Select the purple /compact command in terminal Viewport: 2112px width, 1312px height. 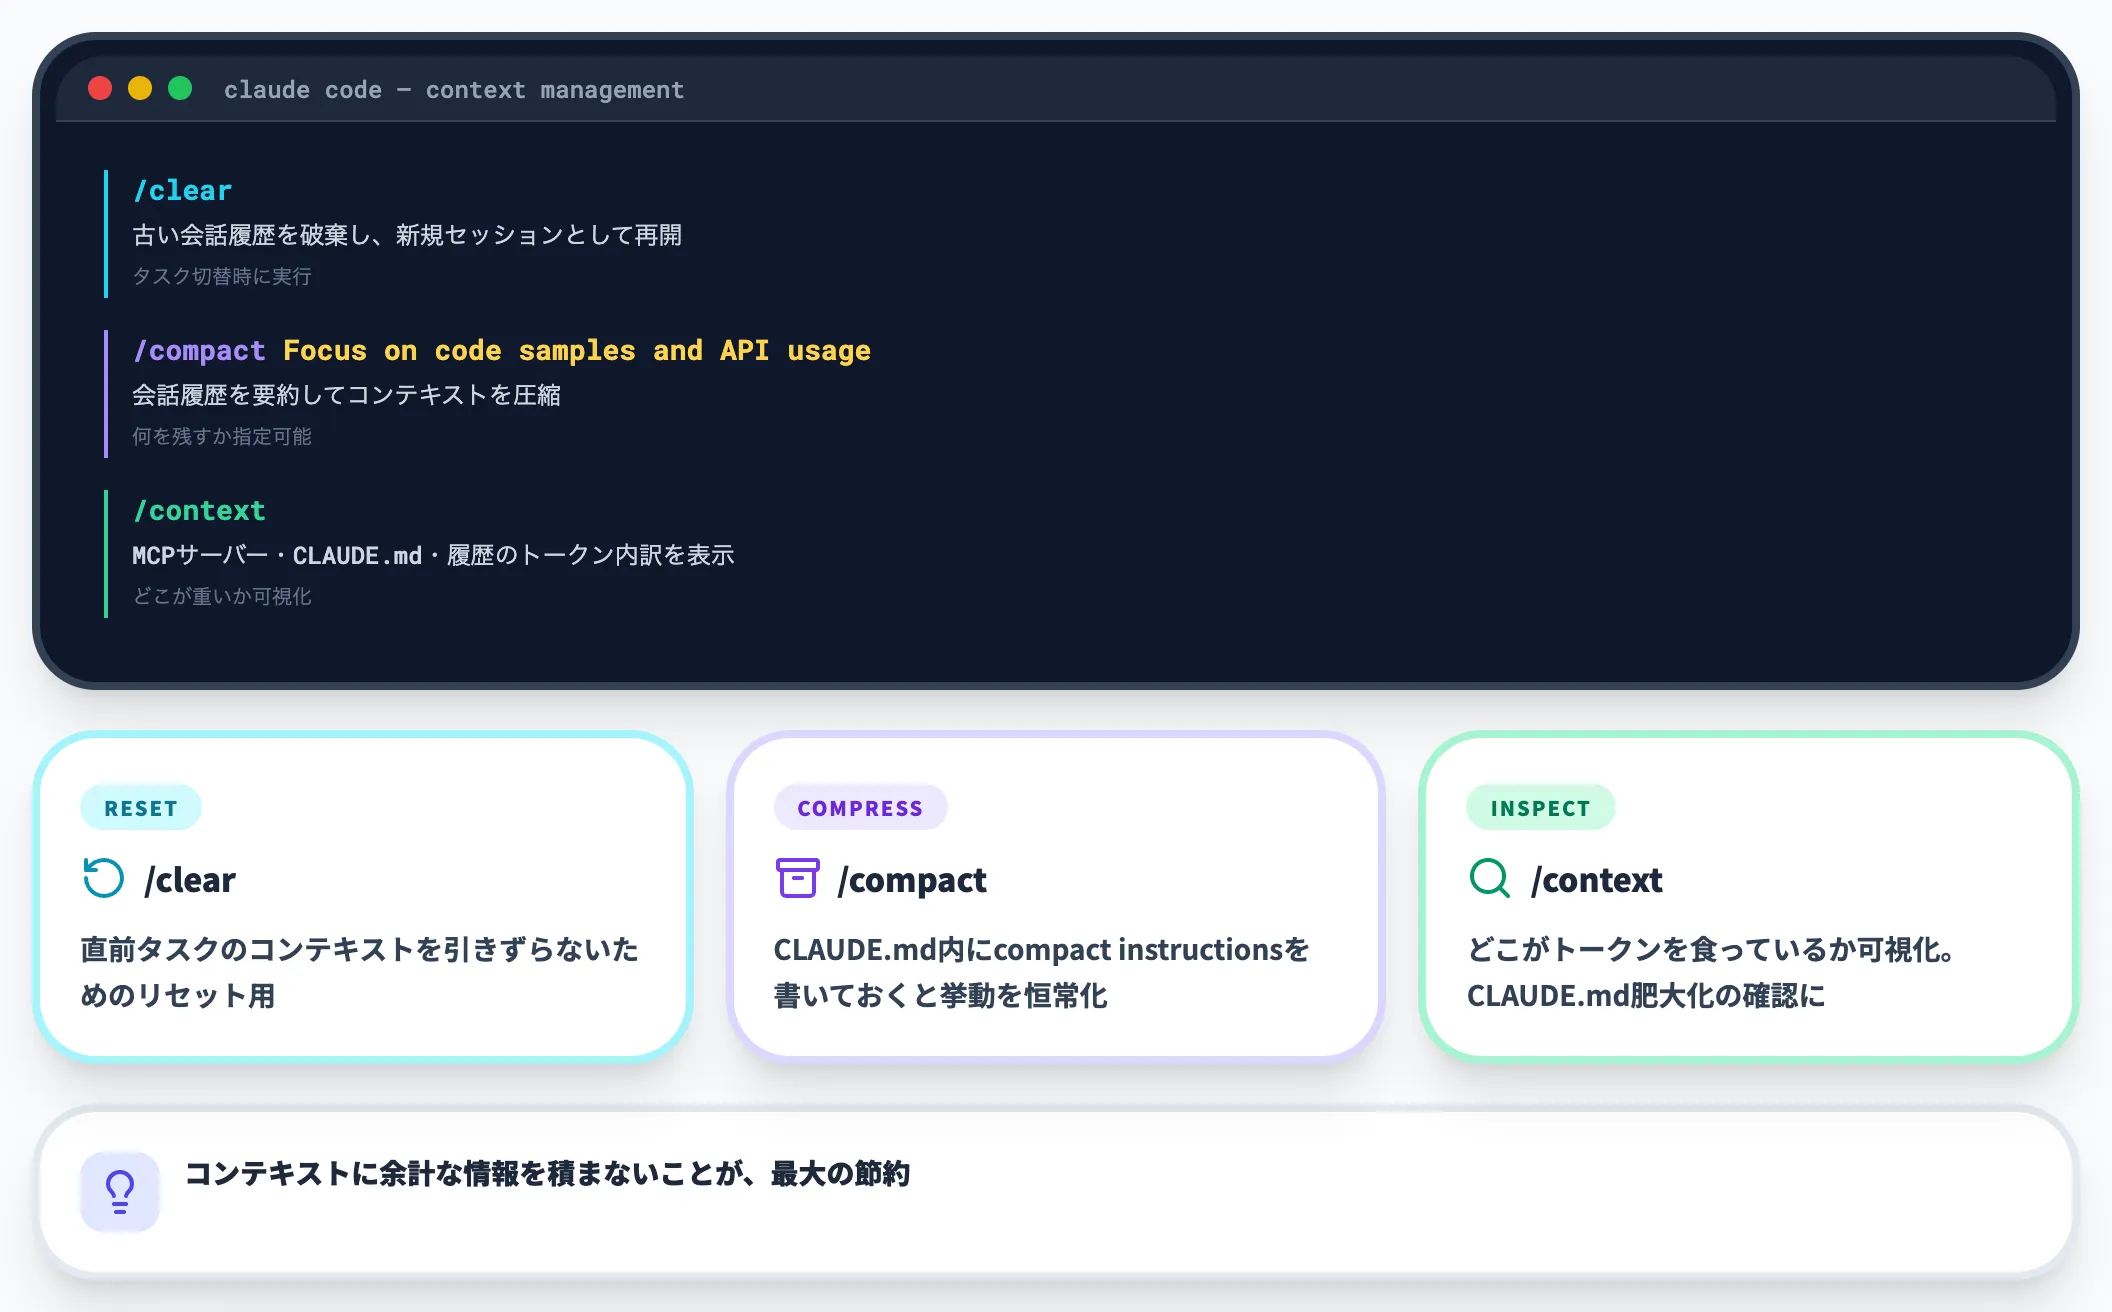click(x=200, y=351)
